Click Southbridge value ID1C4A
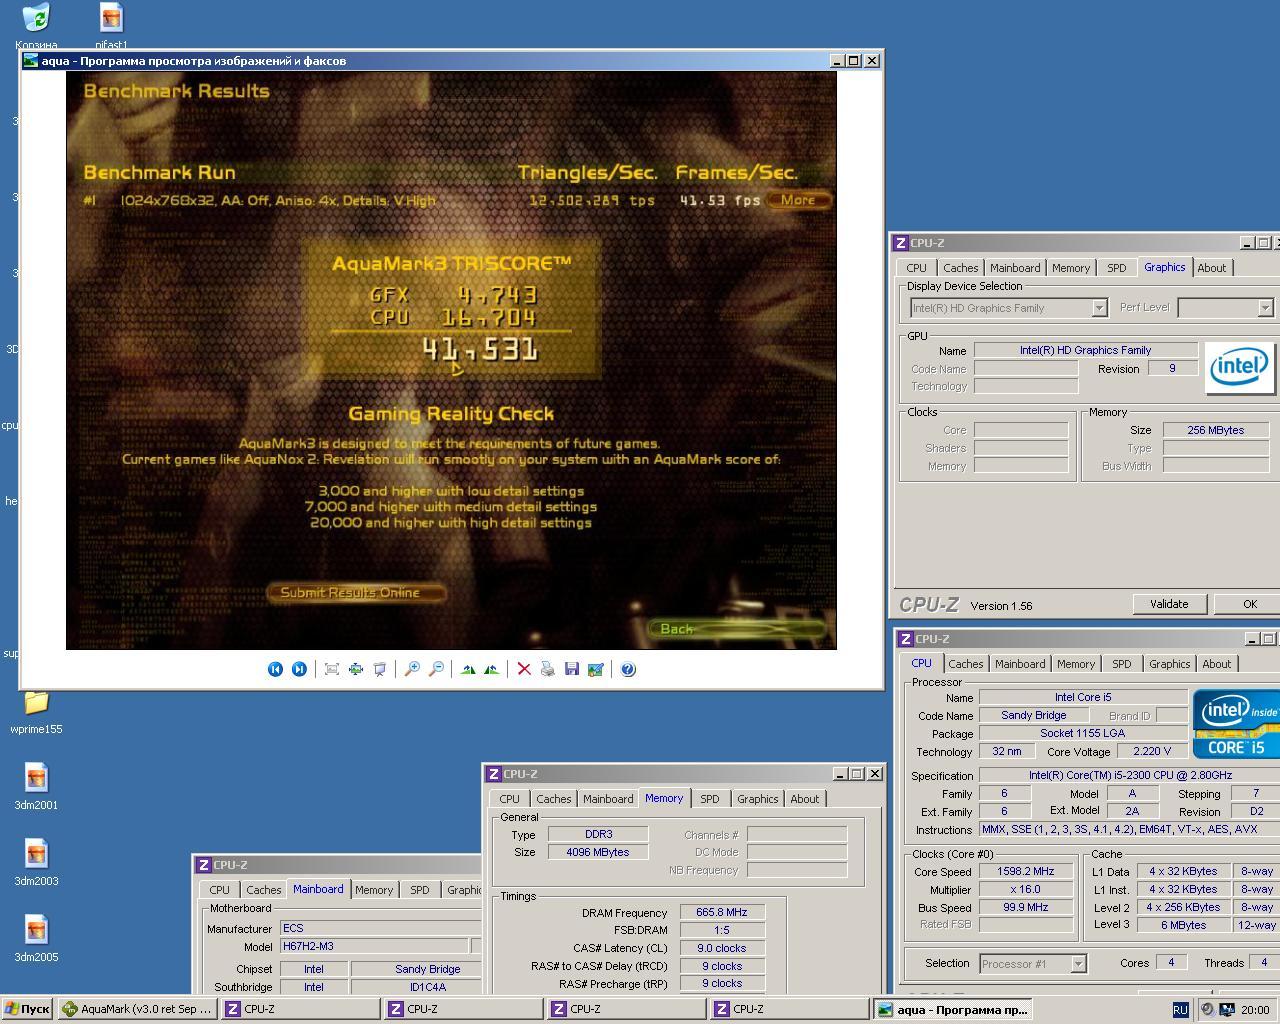 click(x=416, y=987)
